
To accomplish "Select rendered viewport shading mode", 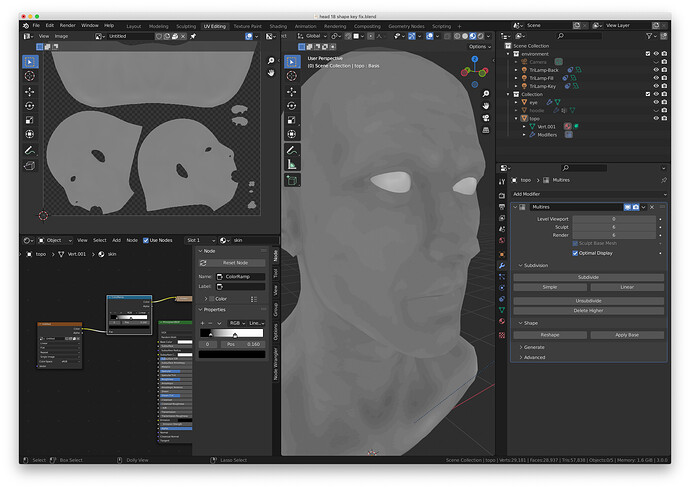I will [x=481, y=36].
